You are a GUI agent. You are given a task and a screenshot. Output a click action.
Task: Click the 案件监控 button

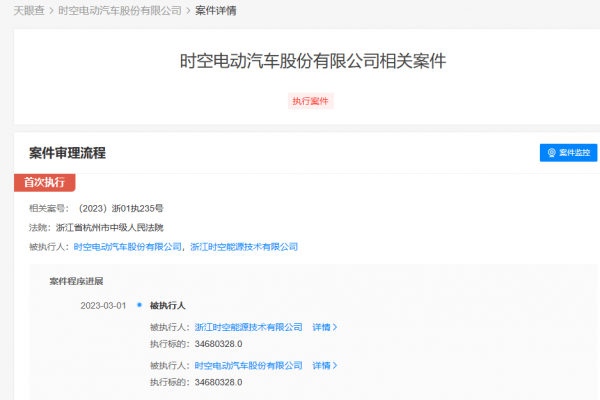(568, 153)
